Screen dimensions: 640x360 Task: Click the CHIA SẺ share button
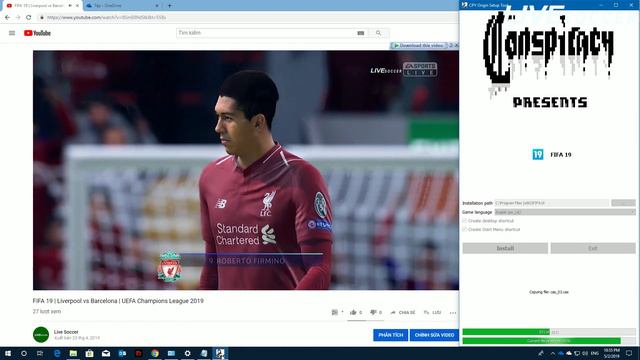point(402,312)
